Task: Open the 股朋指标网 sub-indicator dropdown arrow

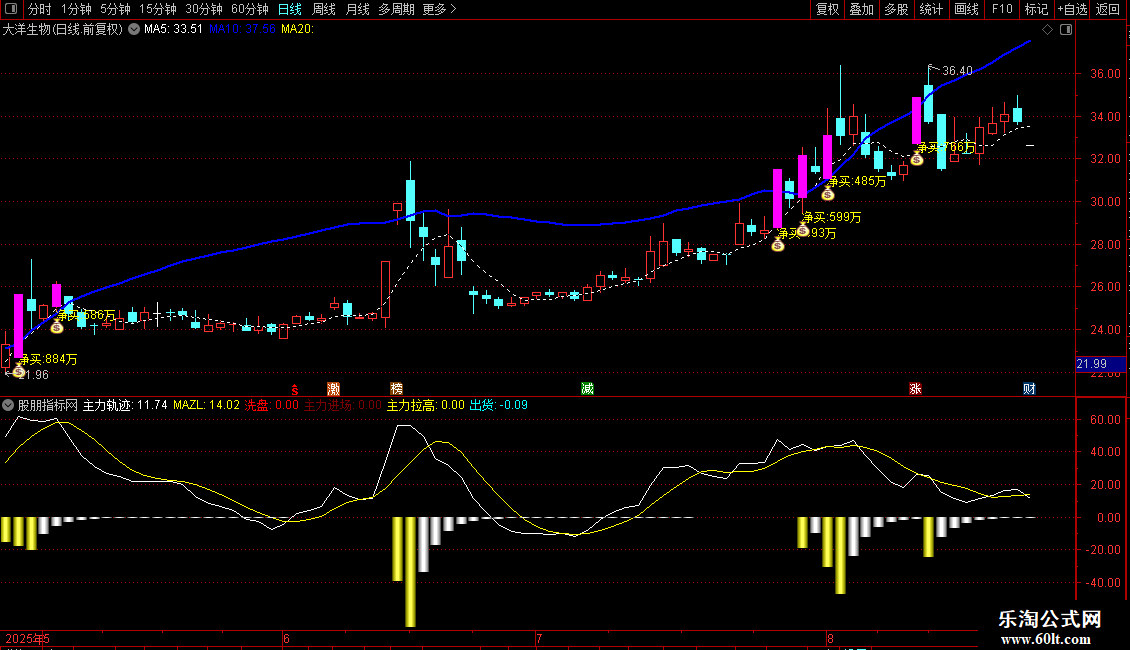Action: [x=8, y=405]
